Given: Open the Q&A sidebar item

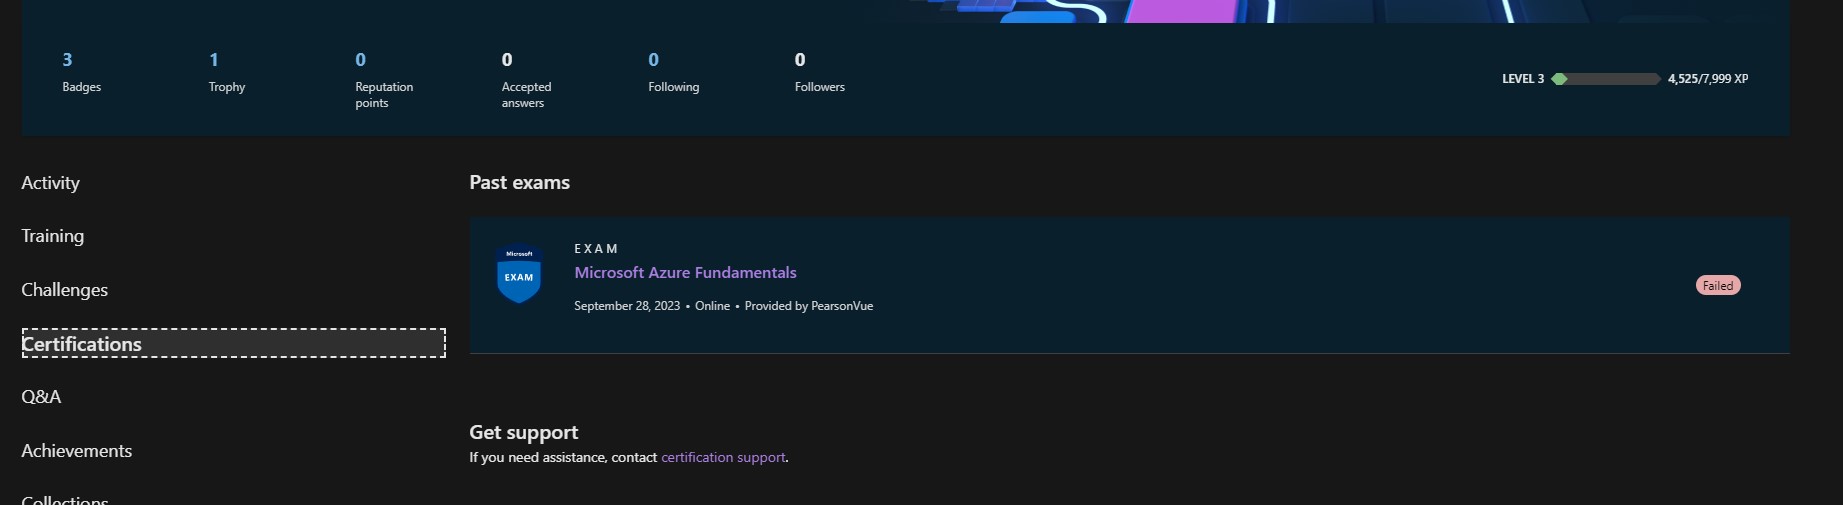Looking at the screenshot, I should coord(41,397).
